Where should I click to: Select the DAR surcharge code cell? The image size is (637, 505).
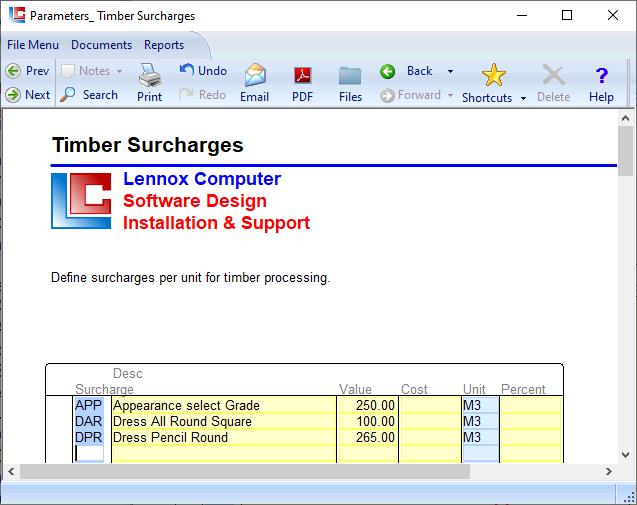[x=89, y=421]
